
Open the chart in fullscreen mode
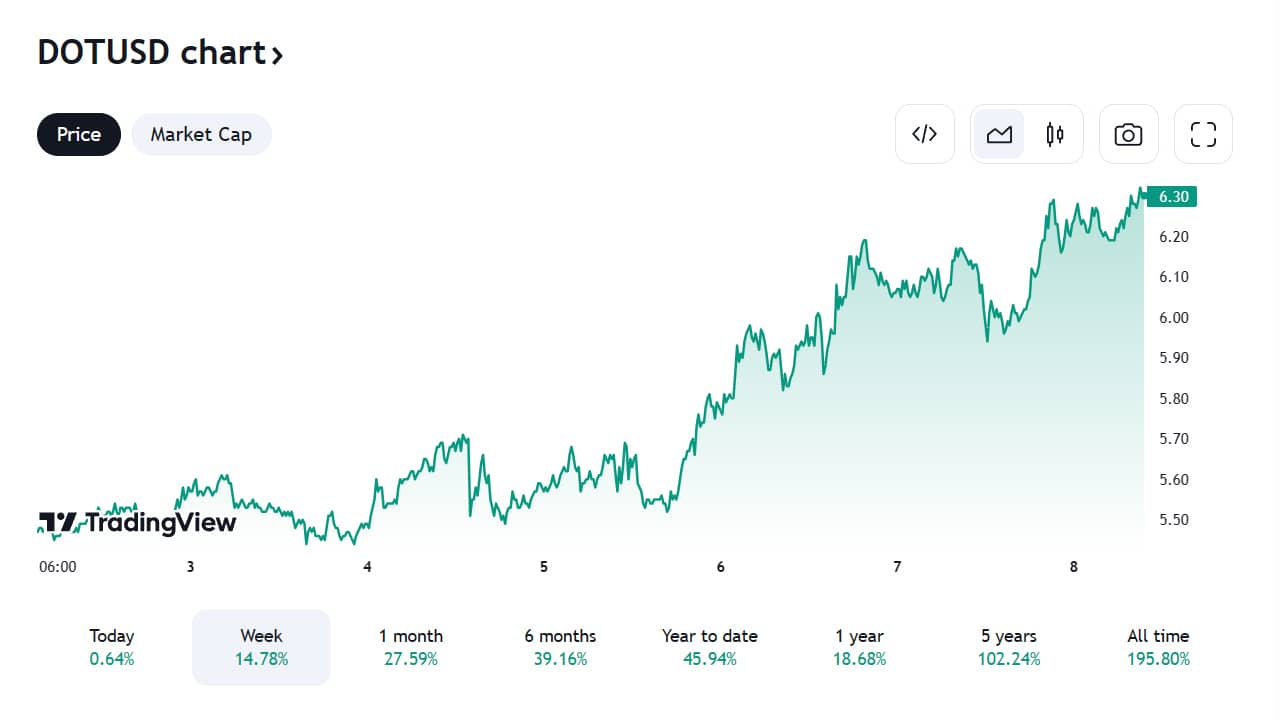pyautogui.click(x=1203, y=134)
